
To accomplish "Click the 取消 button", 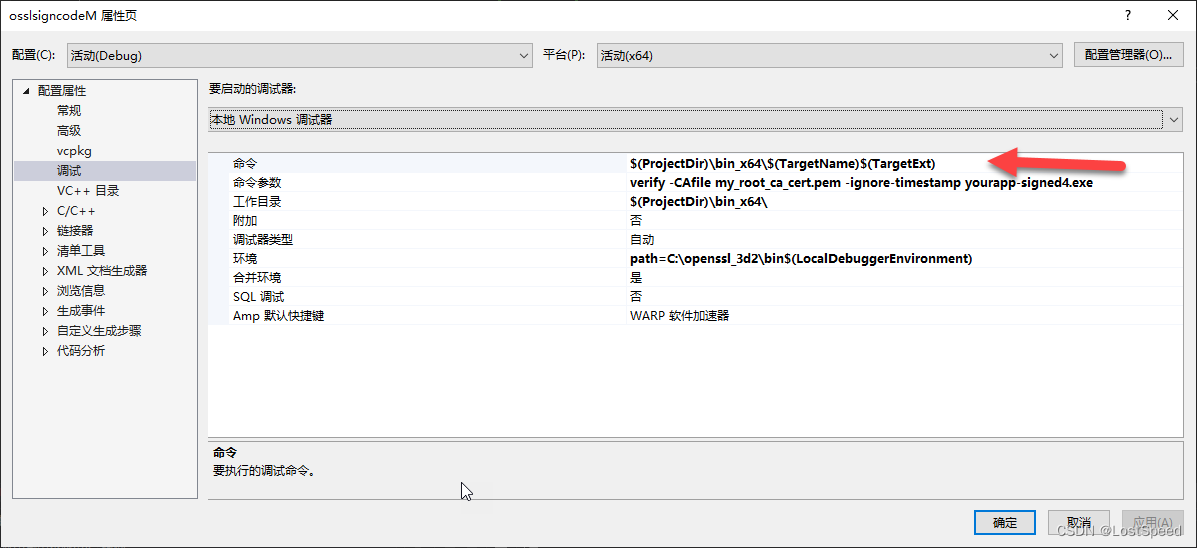I will pos(1079,523).
